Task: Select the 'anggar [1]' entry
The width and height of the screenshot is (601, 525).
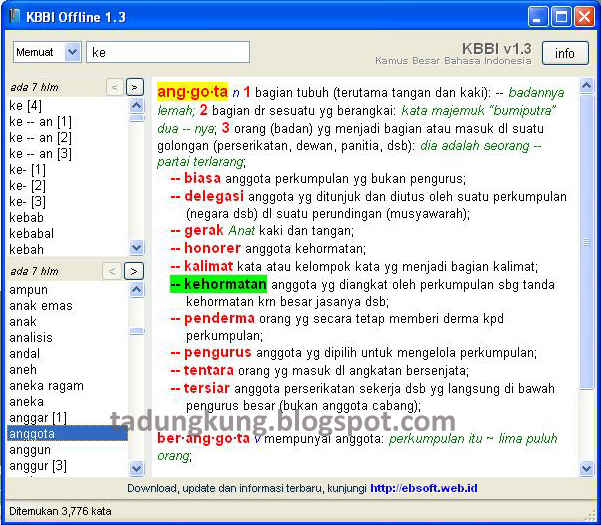Action: coord(38,418)
